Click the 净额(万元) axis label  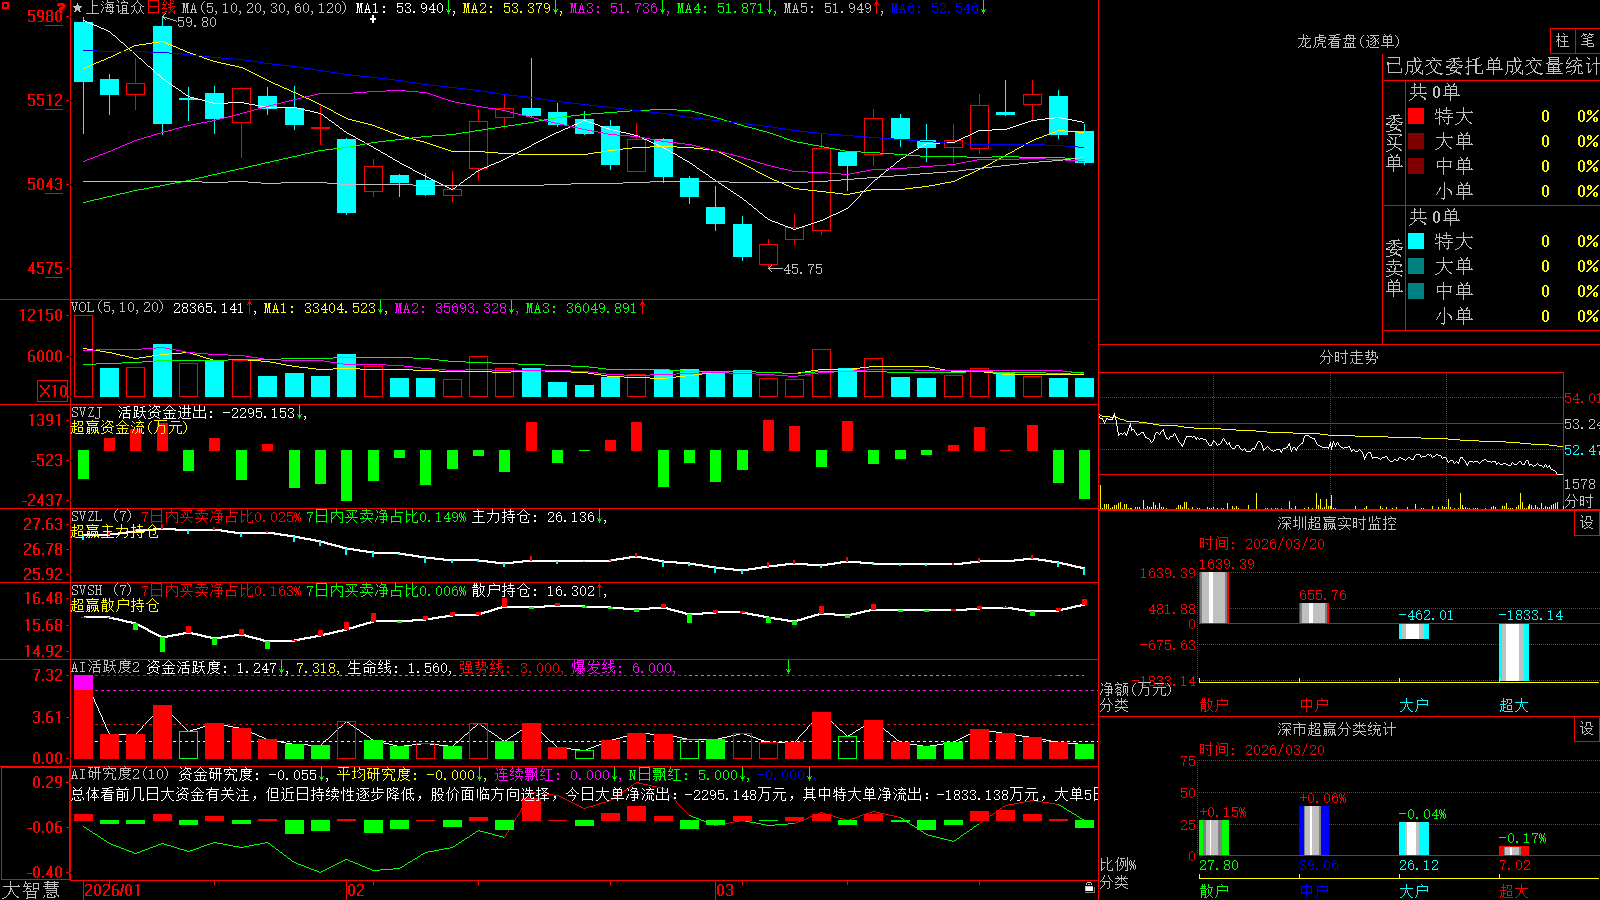1135,689
